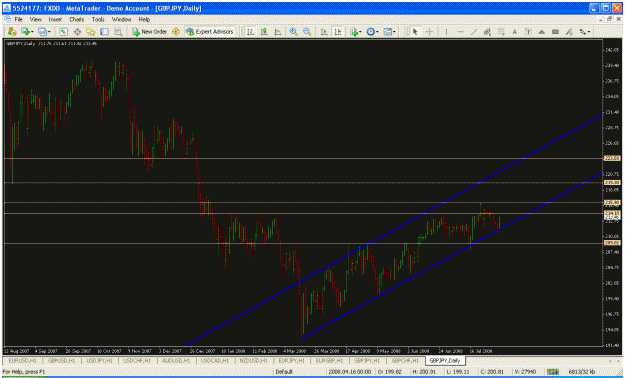Screen dimensions: 625x378
Task: Open the Insert menu
Action: (55, 19)
